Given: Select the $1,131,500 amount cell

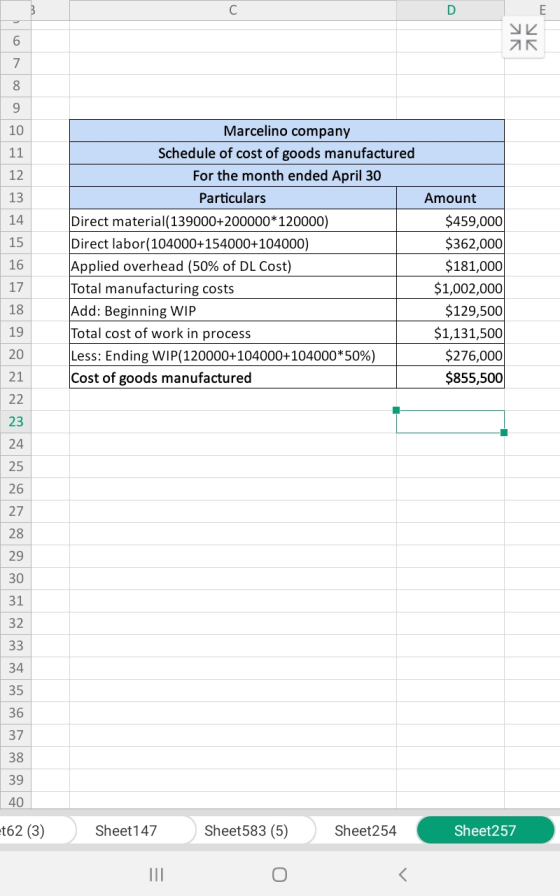Looking at the screenshot, I should (450, 333).
